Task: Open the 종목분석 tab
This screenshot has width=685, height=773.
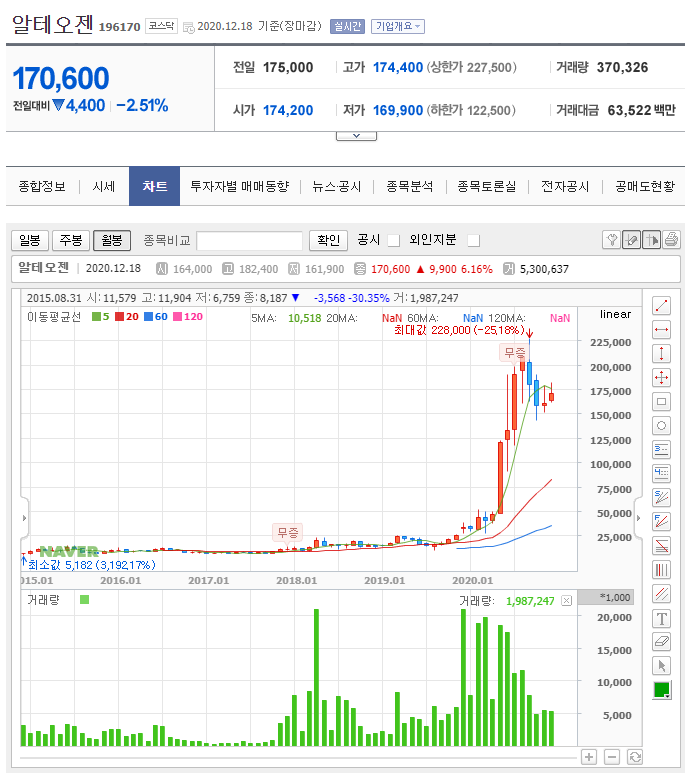Action: tap(410, 186)
